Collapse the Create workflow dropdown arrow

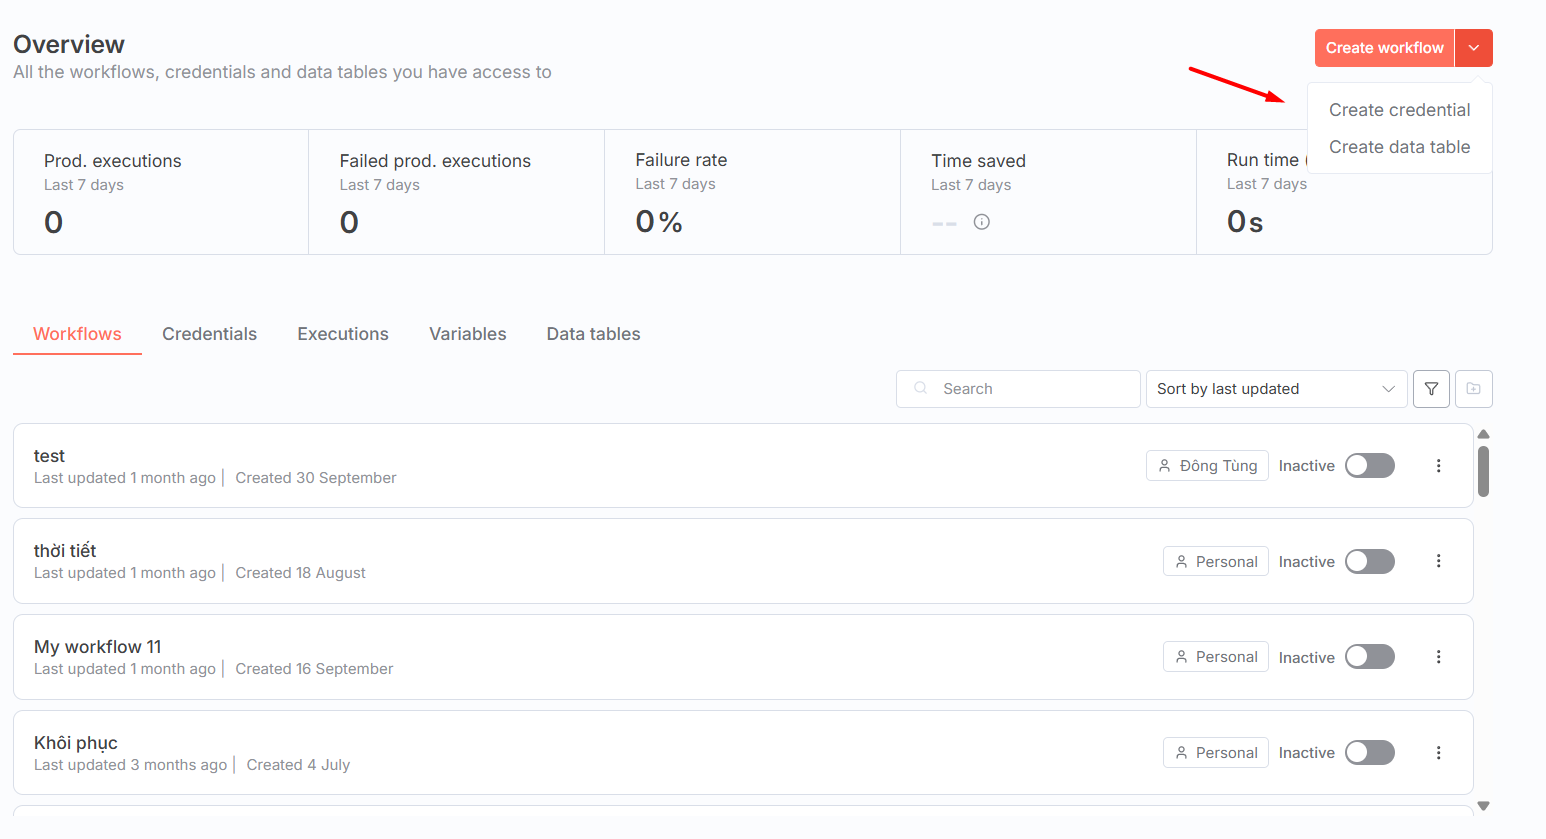(x=1473, y=48)
